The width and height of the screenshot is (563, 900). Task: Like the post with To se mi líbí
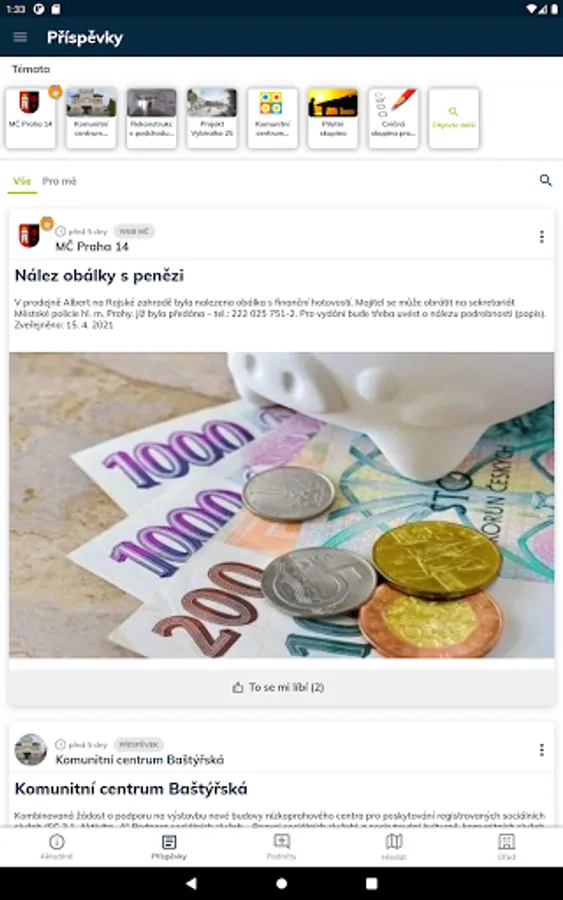278,687
